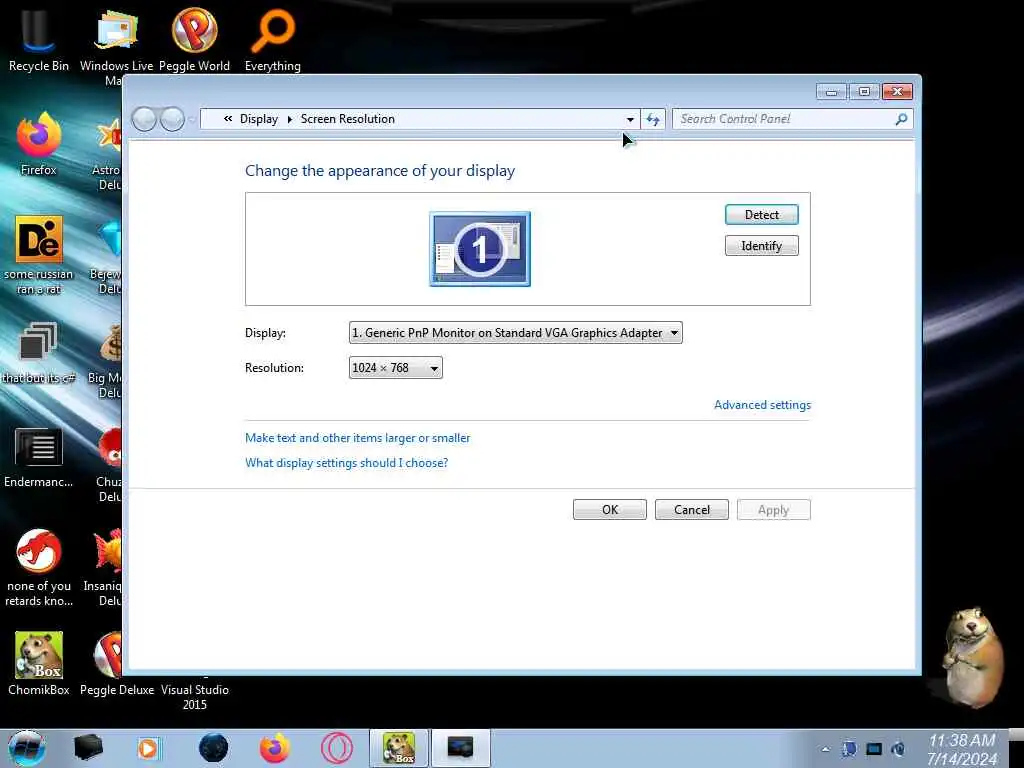Click the Show desktop strip at taskbar end

click(1016, 748)
